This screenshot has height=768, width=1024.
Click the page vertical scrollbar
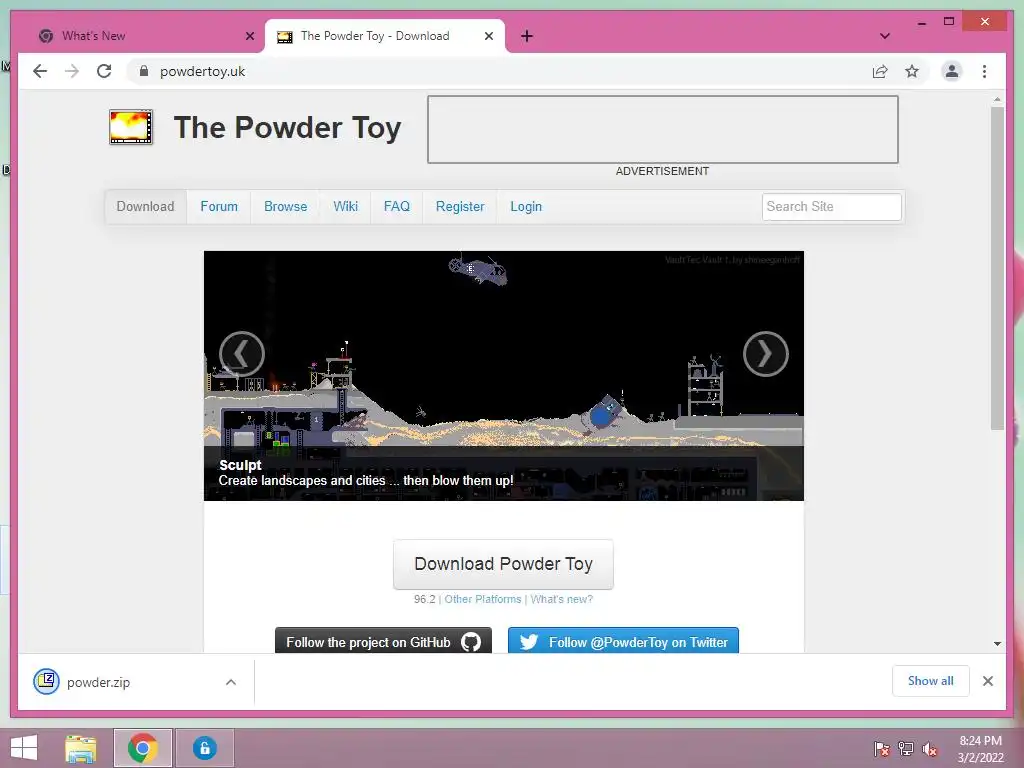pyautogui.click(x=997, y=268)
